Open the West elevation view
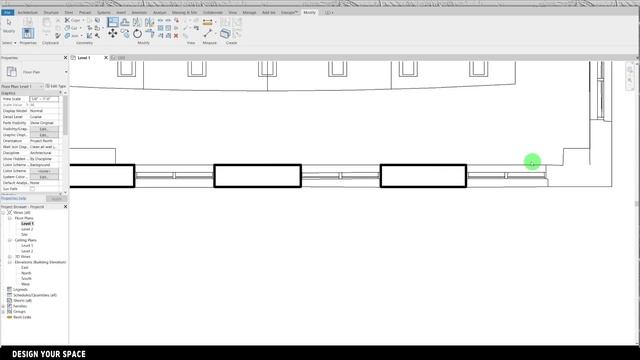This screenshot has width=640, height=360. (x=26, y=284)
